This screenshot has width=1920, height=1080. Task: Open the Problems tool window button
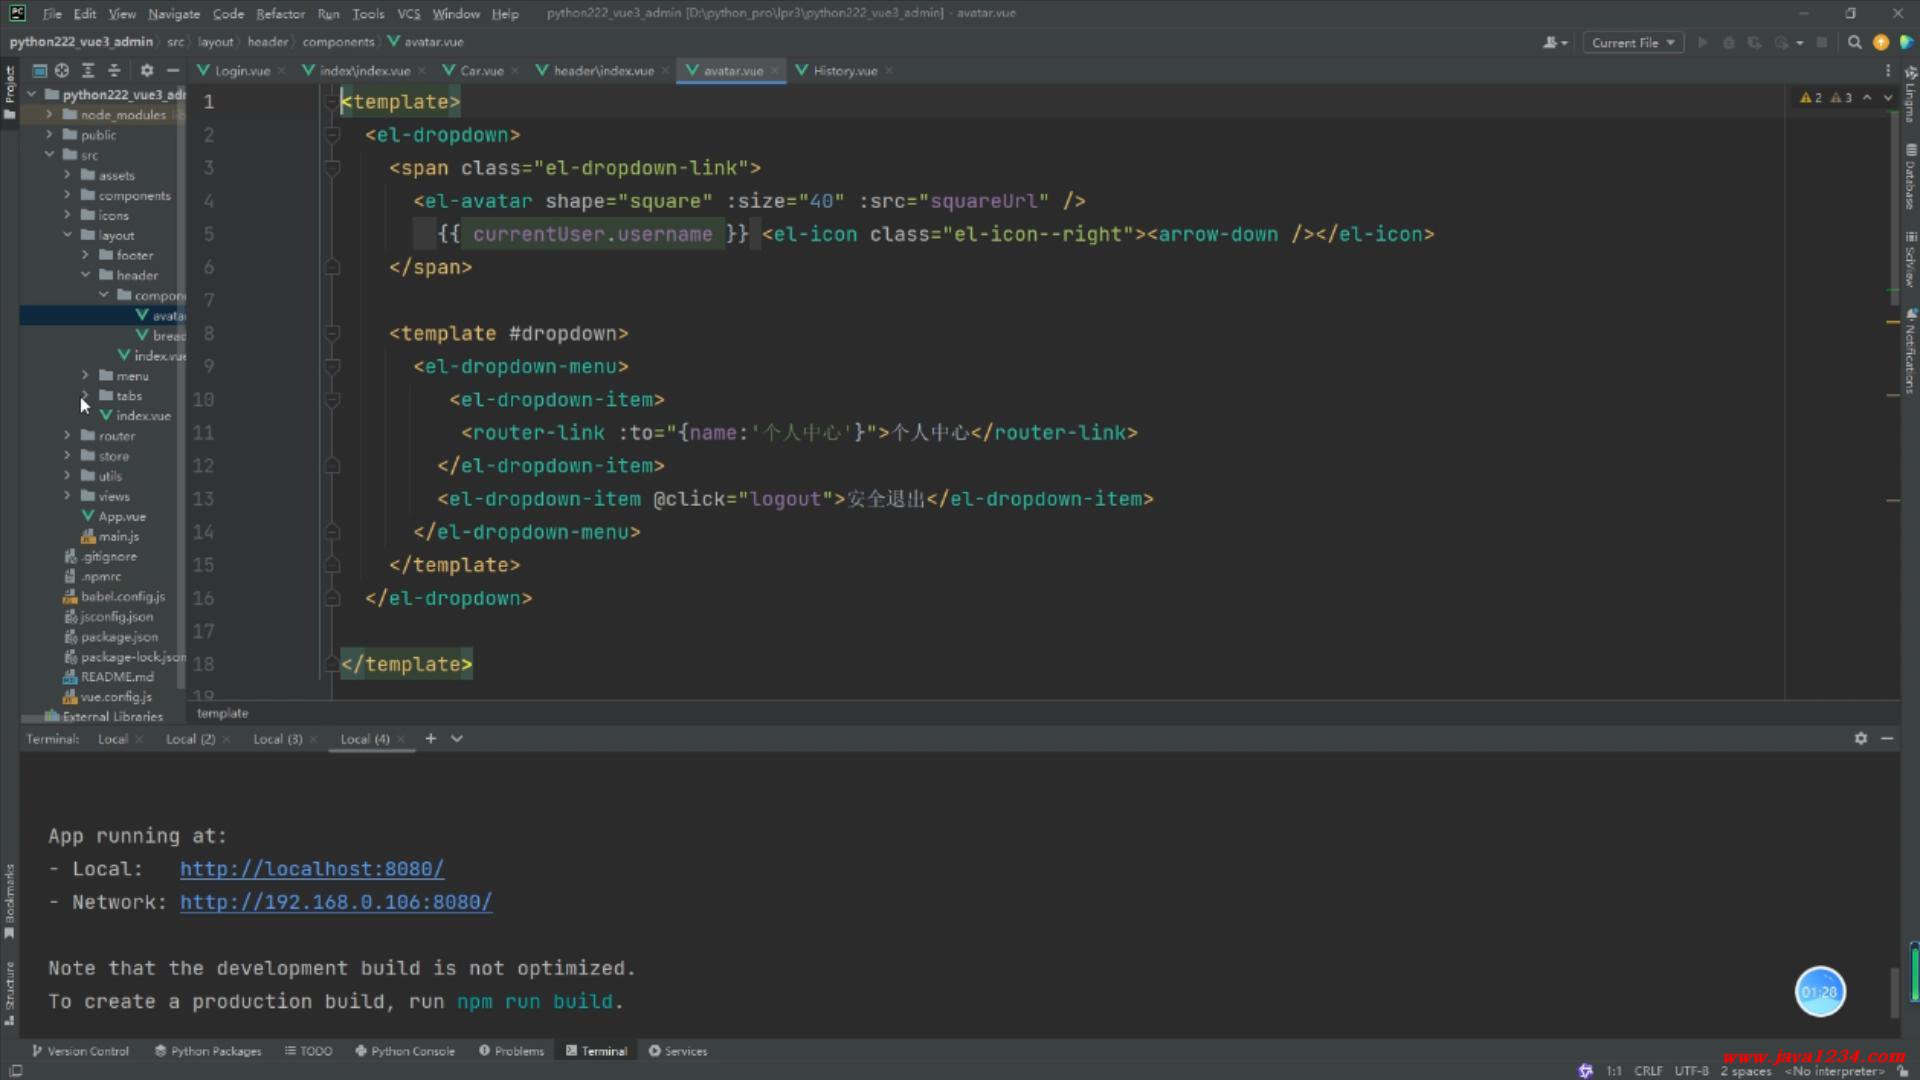pos(511,1051)
